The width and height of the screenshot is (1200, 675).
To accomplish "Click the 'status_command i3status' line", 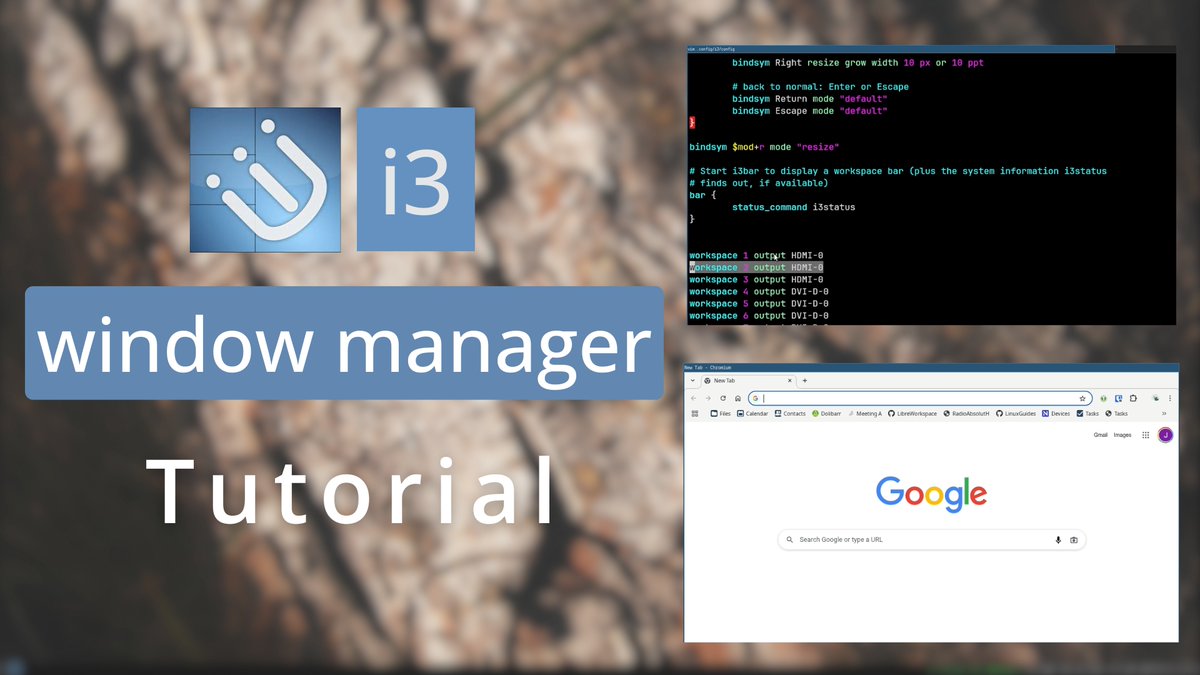I will click(793, 207).
